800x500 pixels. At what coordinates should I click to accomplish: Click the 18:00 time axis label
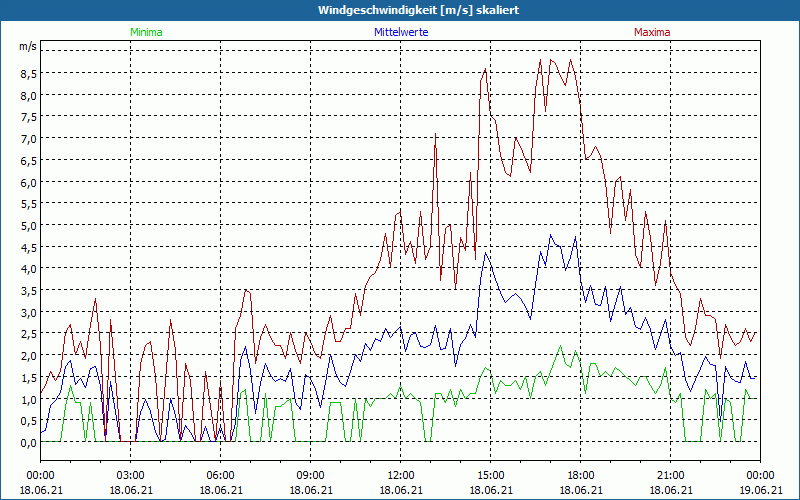[581, 476]
